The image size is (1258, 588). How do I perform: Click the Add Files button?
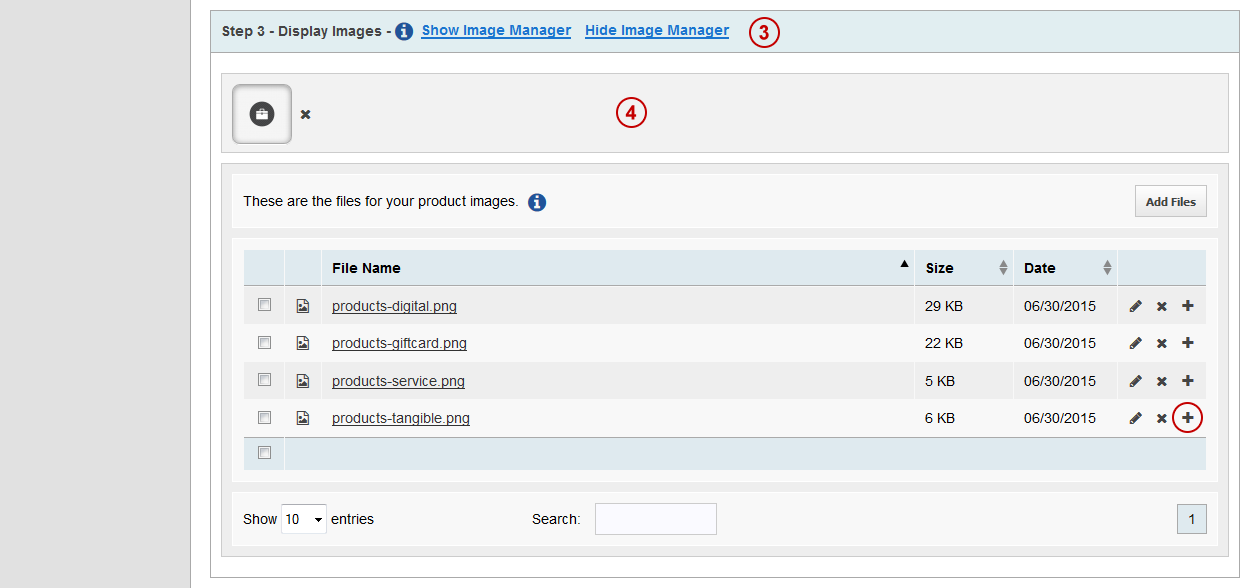click(x=1171, y=201)
